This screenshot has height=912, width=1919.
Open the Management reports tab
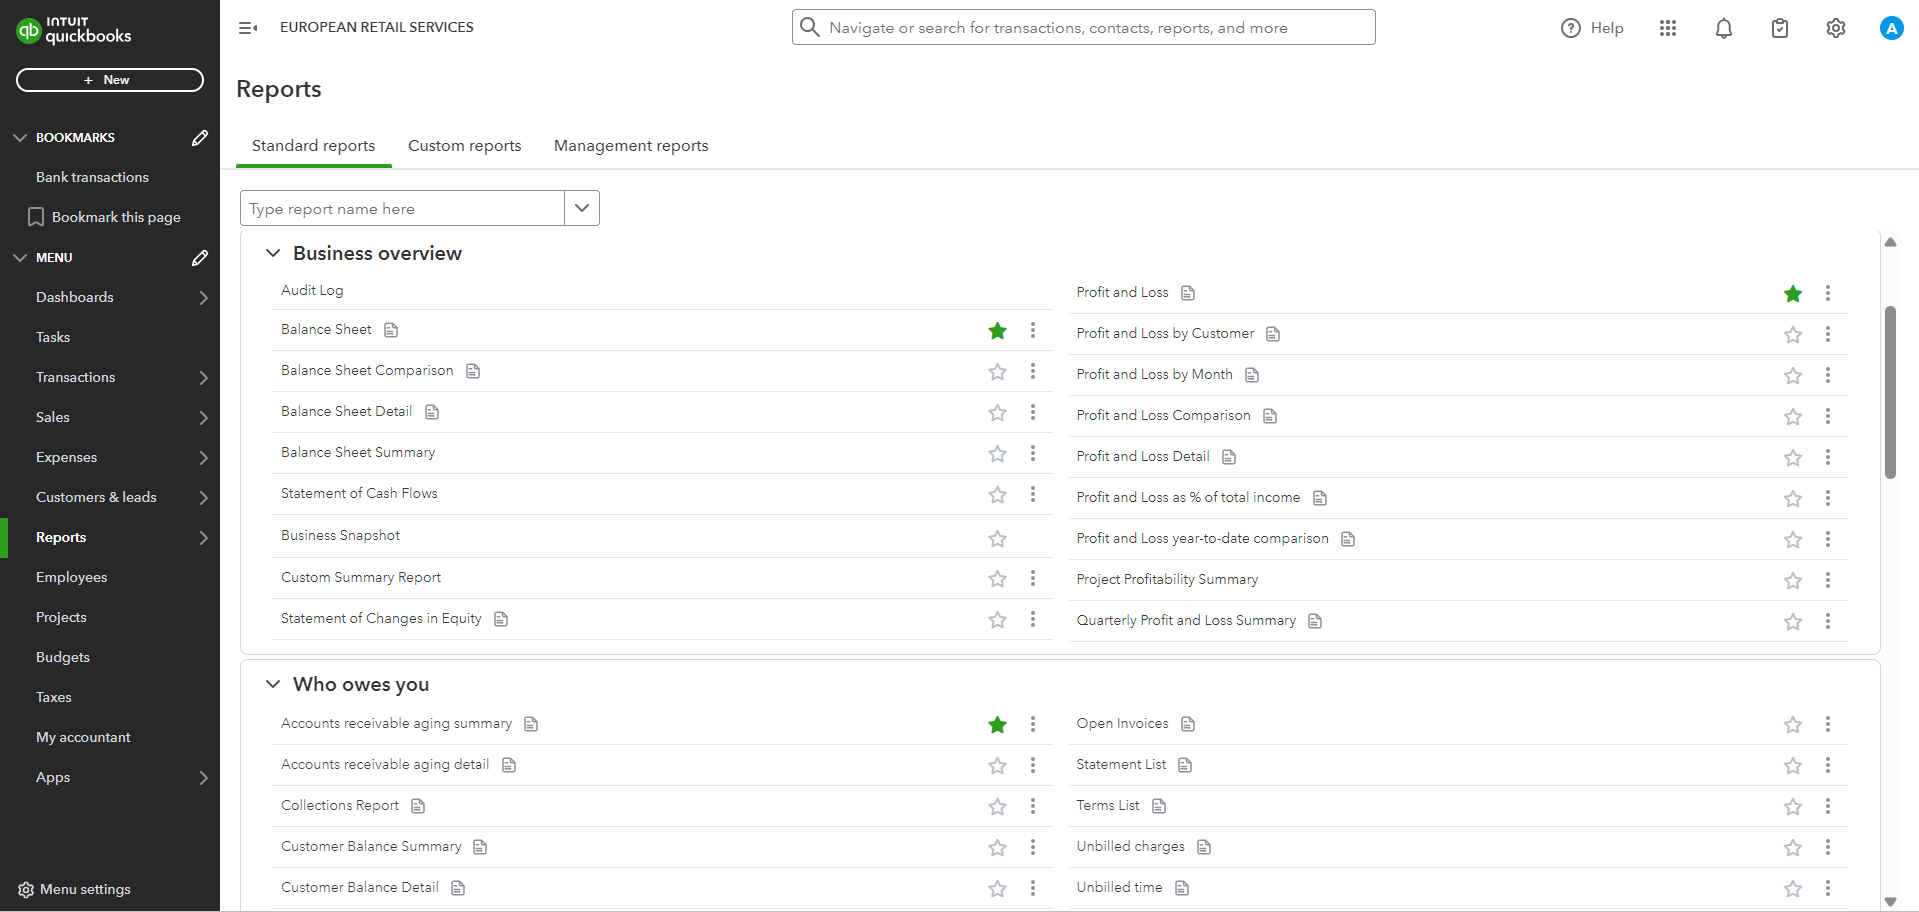[630, 146]
